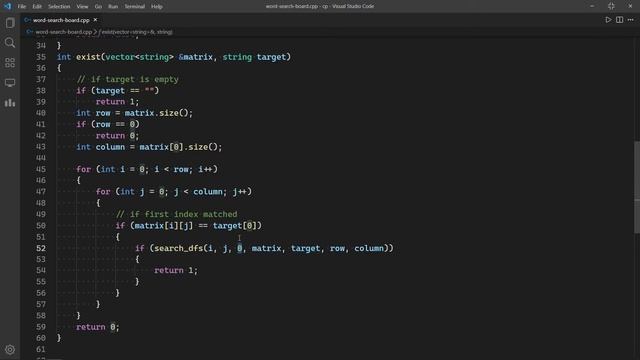
Task: Select the word-search-board.cpp editor tab
Action: point(61,20)
